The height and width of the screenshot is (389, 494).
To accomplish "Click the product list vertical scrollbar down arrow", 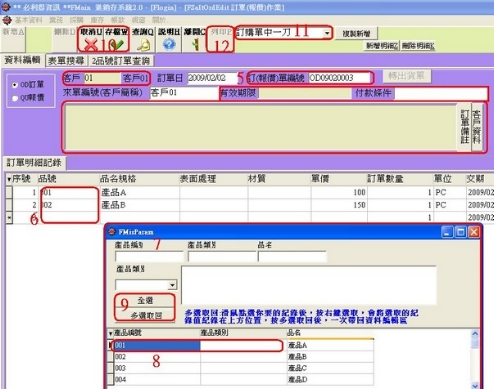I will [x=475, y=385].
